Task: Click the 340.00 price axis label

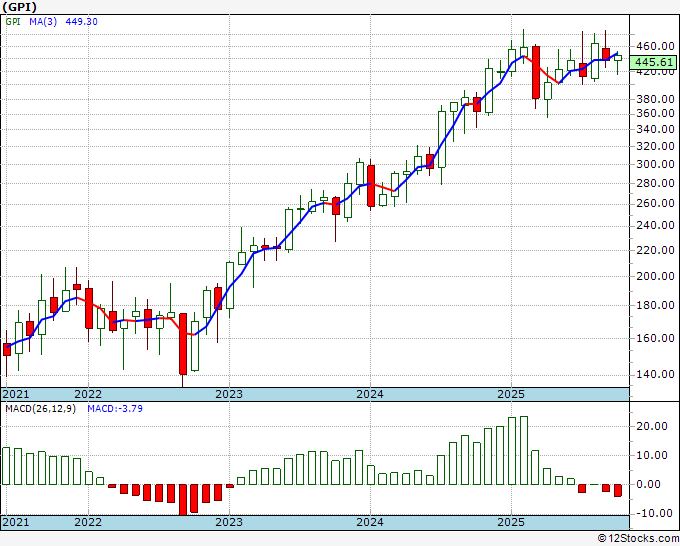Action: coord(655,129)
